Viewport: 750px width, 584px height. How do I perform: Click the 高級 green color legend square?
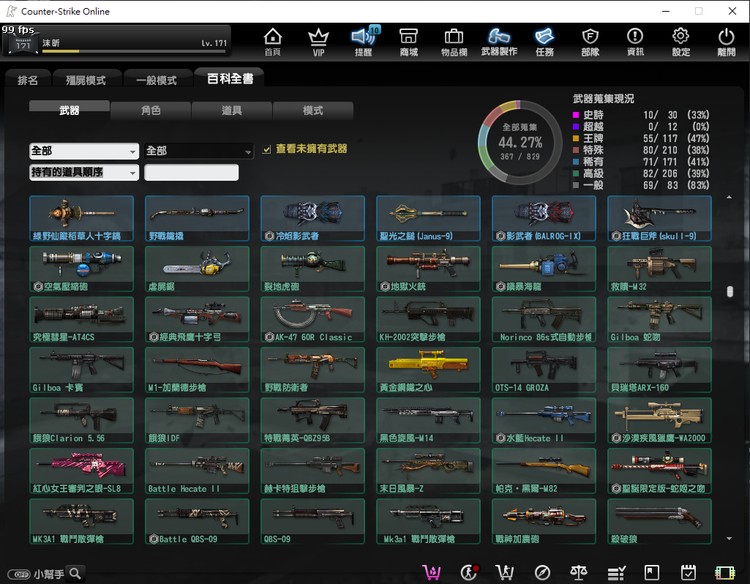pyautogui.click(x=576, y=173)
